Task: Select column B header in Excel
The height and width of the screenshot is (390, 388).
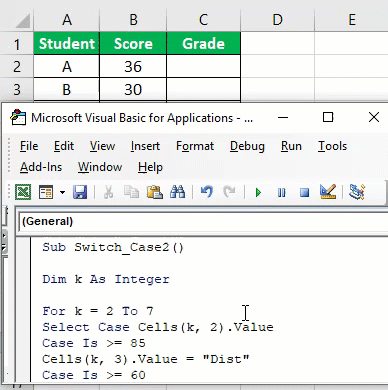Action: tap(133, 20)
